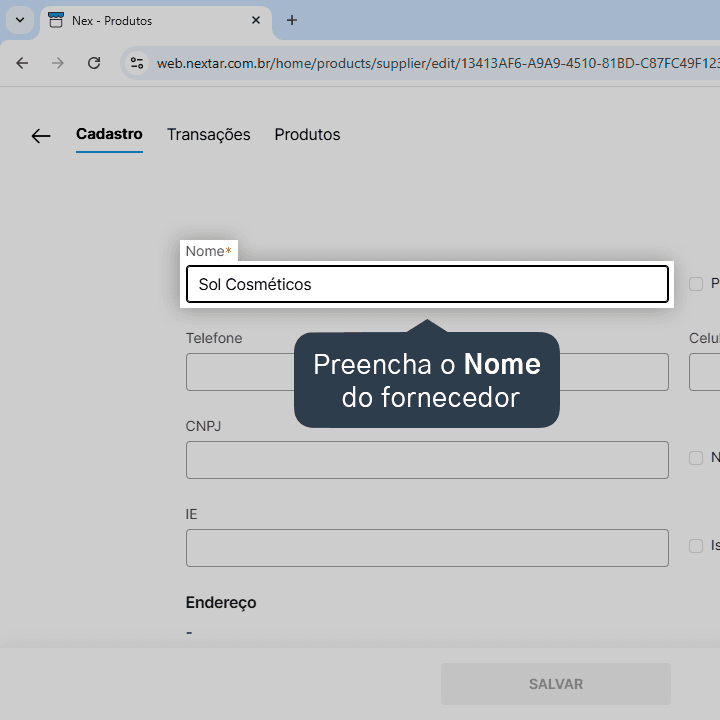Open the Transações tab
The image size is (720, 720).
tap(208, 135)
